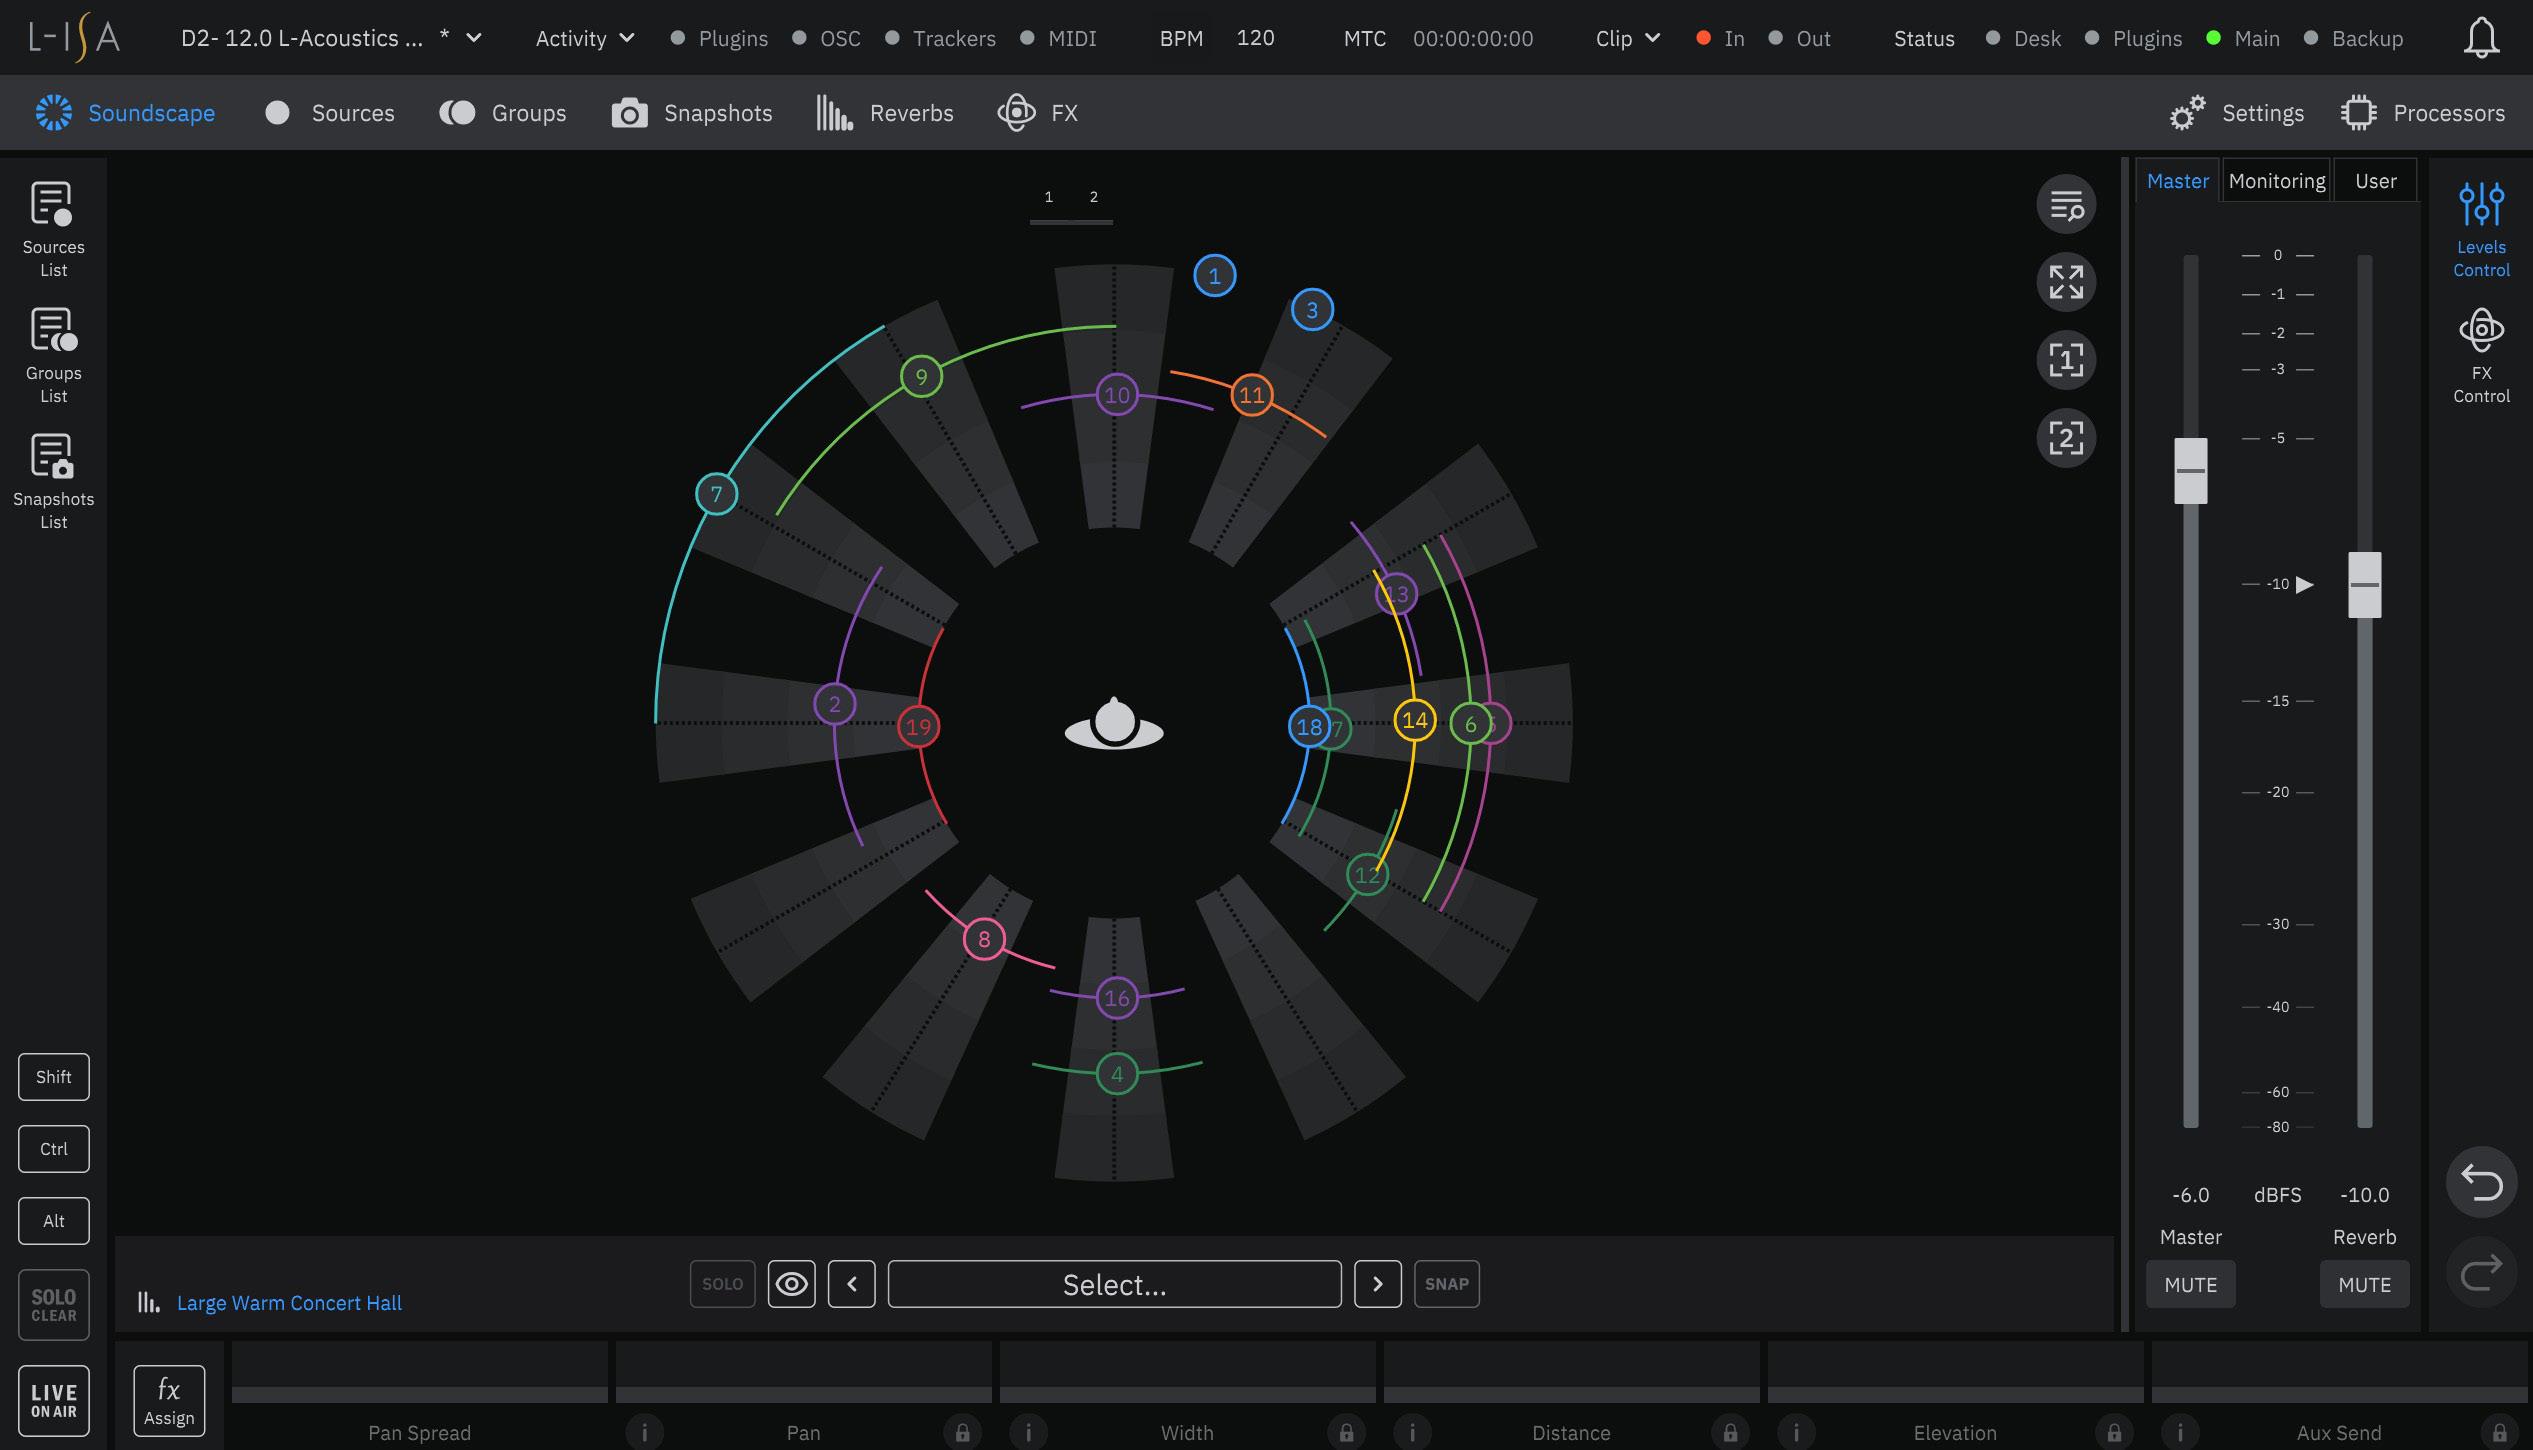Go to the Reverbs page
Image resolution: width=2533 pixels, height=1450 pixels.
pos(885,113)
